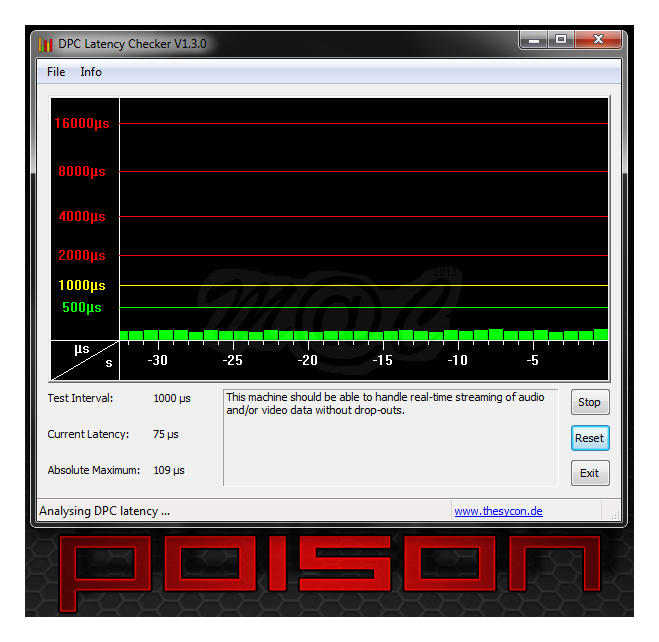The width and height of the screenshot is (659, 642).
Task: Click the 'Analysing DPC latency' status bar text
Action: [105, 511]
